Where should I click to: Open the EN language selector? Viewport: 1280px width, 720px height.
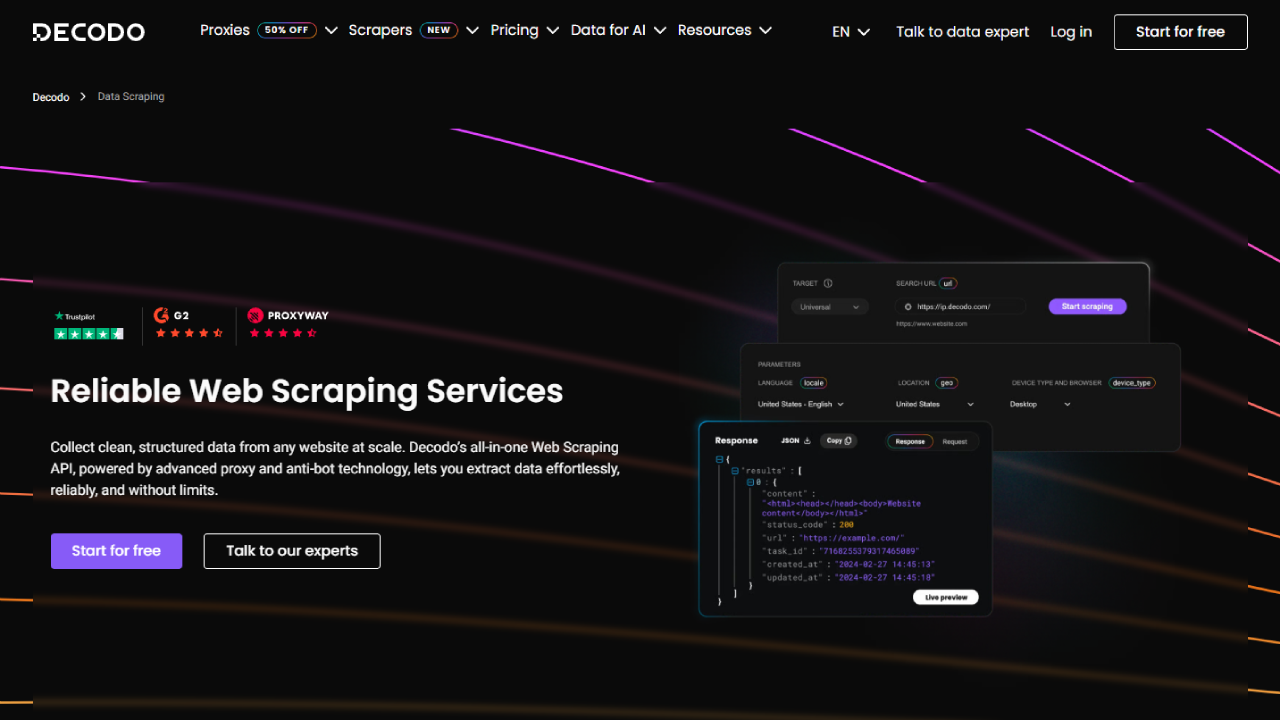tap(849, 32)
